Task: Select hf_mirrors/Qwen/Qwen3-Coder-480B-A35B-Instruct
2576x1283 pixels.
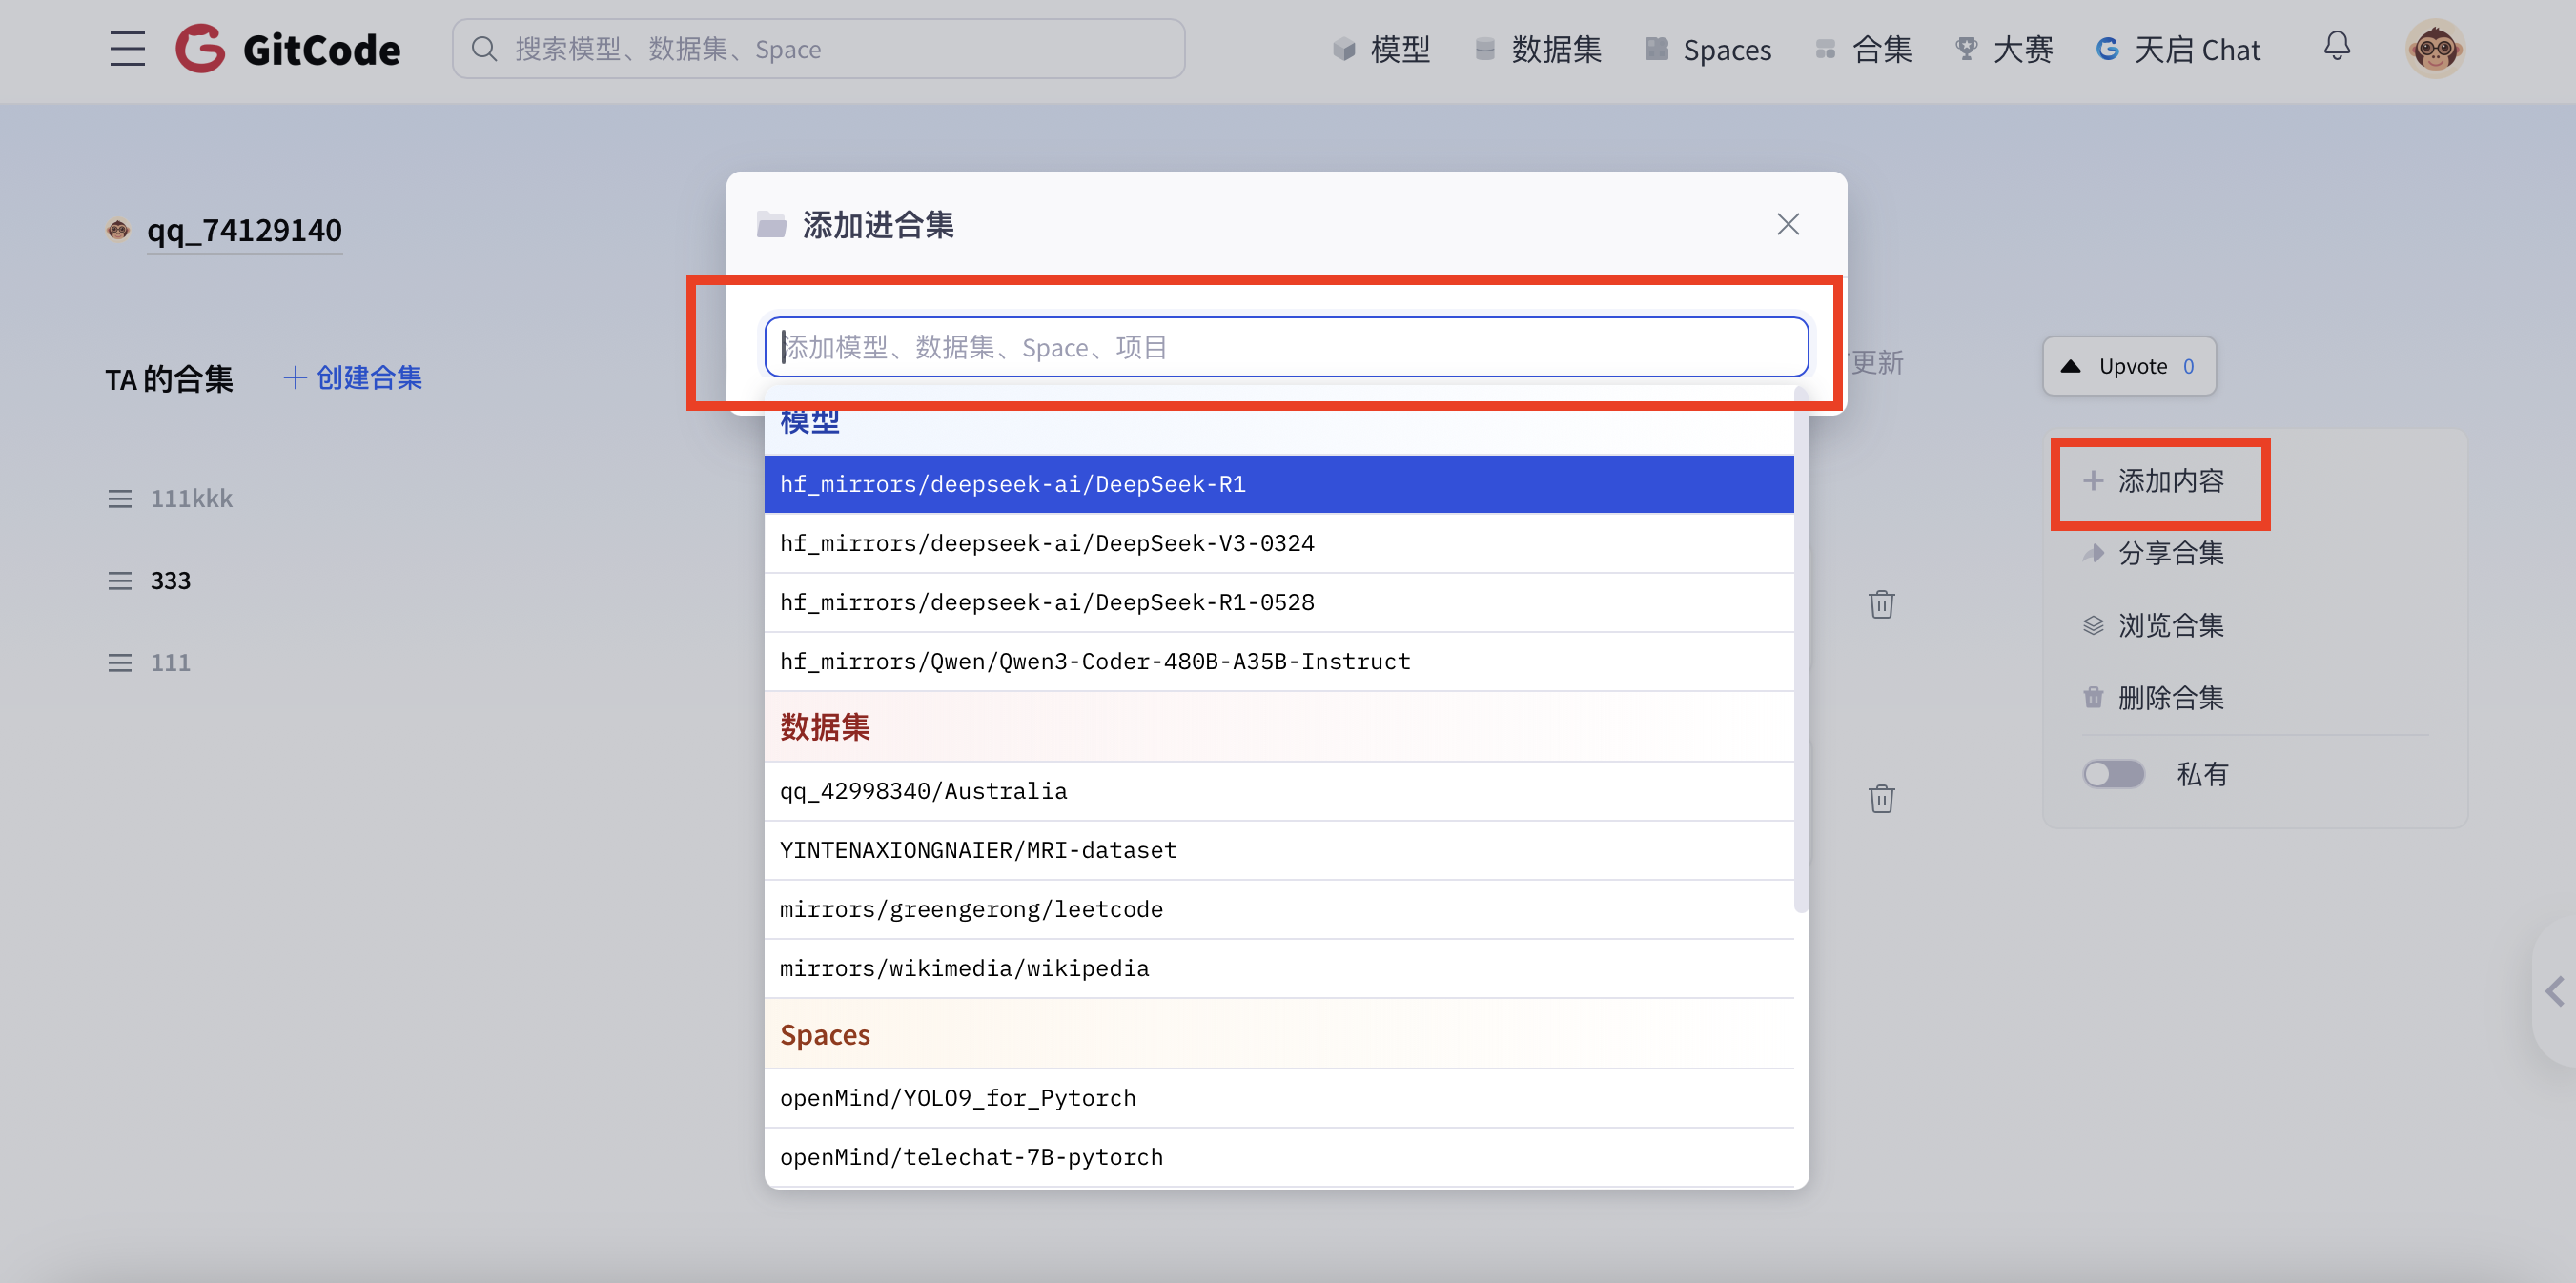Action: tap(1279, 661)
